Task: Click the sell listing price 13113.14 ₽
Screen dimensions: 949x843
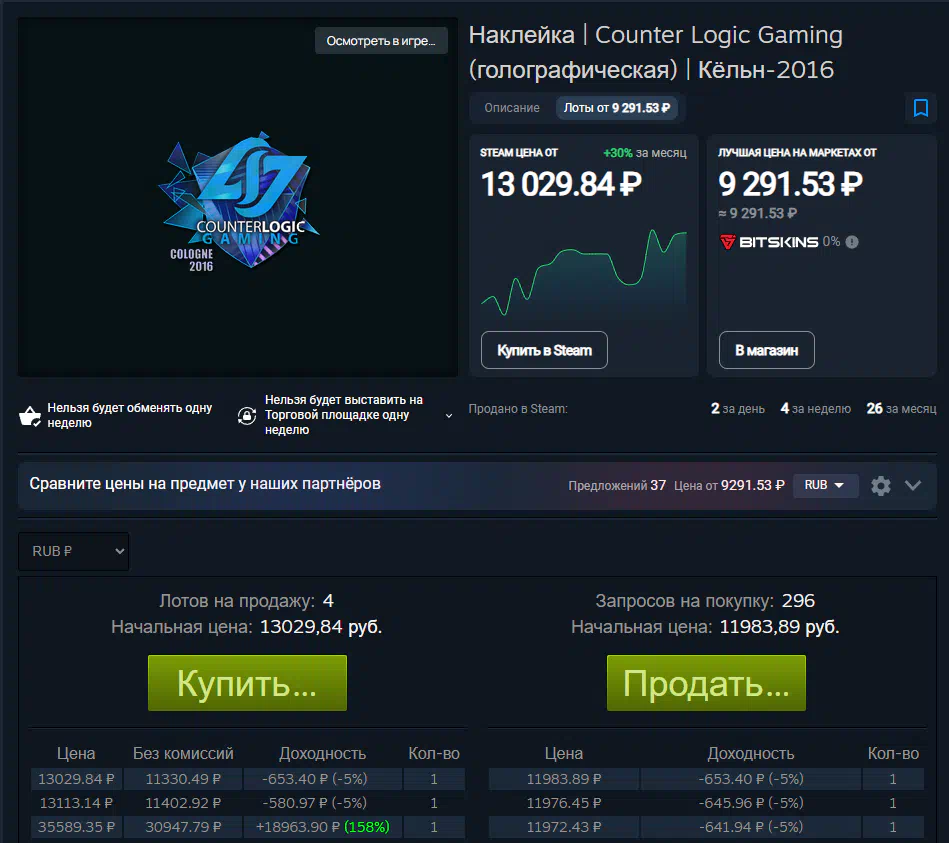Action: pyautogui.click(x=76, y=803)
